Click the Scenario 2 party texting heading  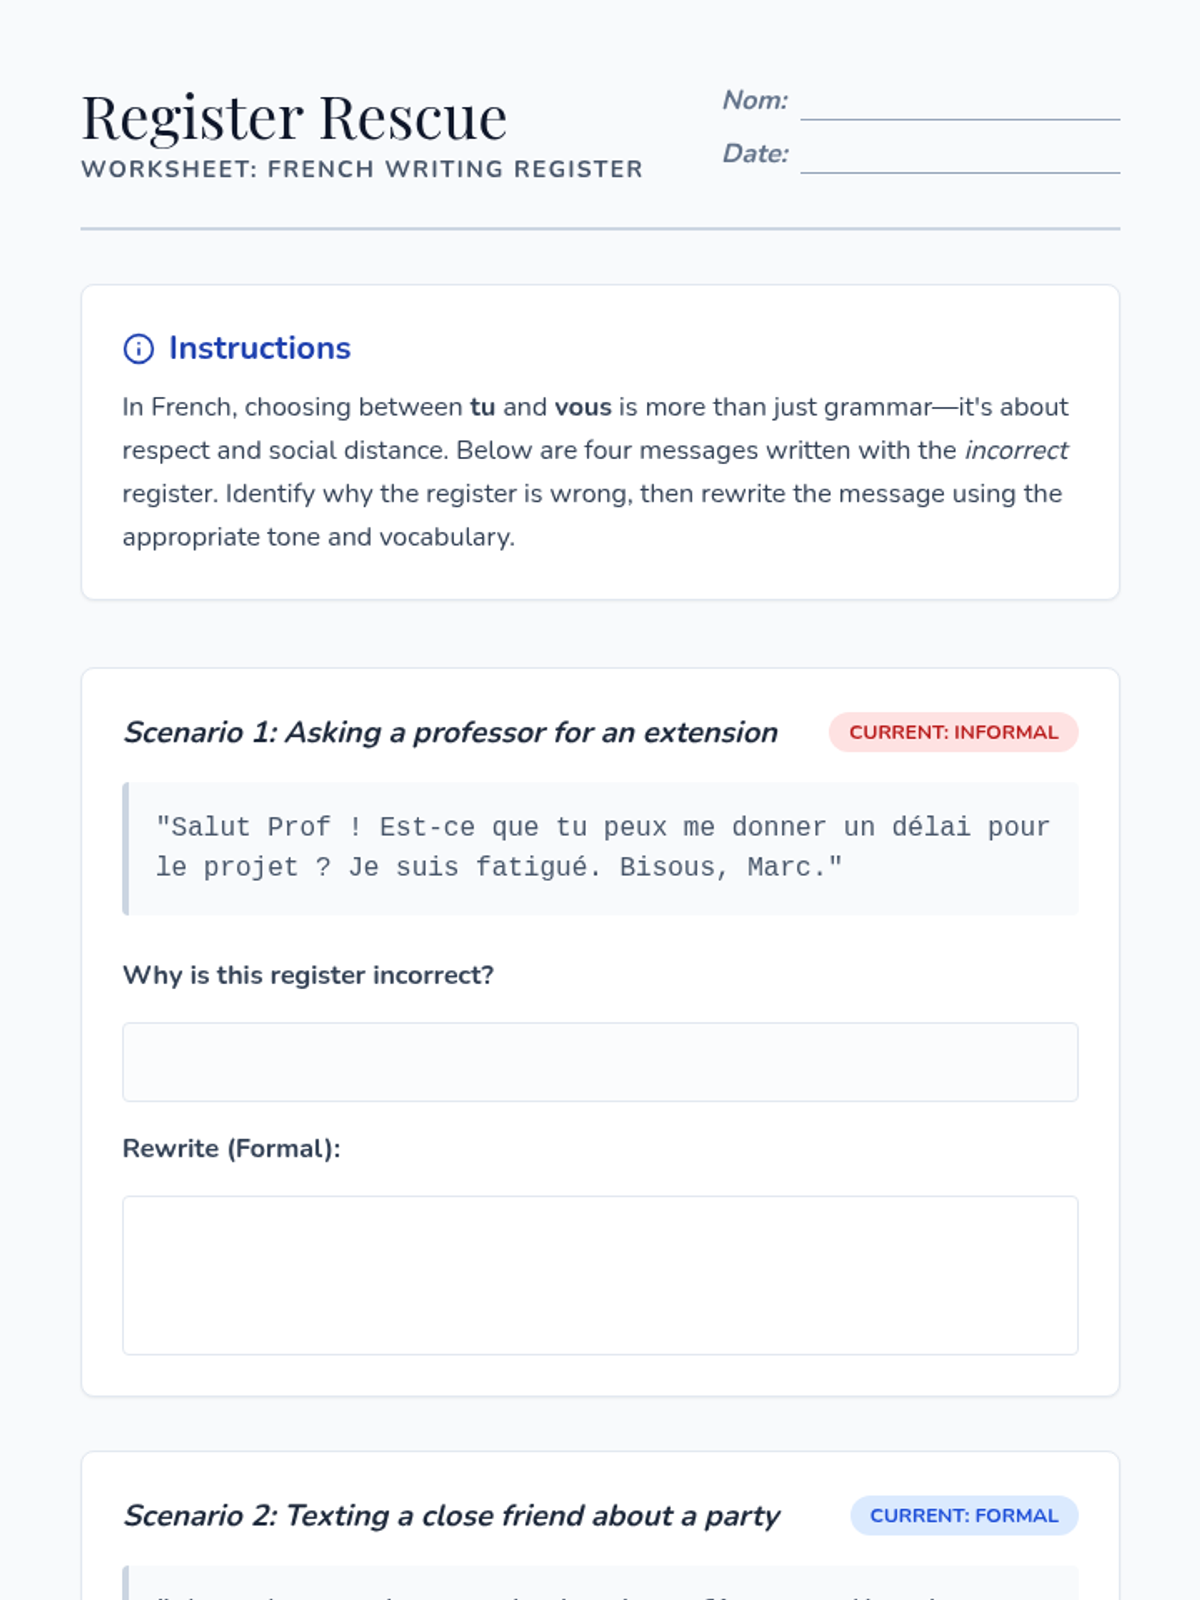coord(451,1516)
